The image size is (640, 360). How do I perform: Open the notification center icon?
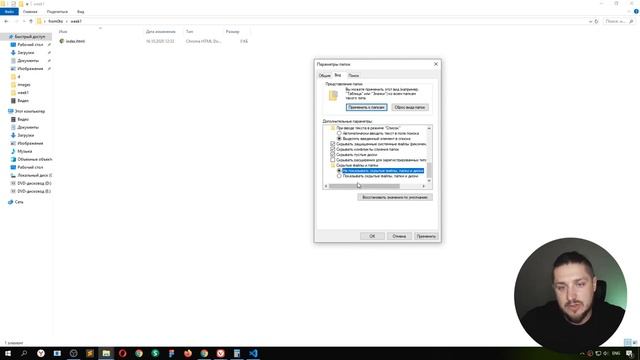(629, 353)
